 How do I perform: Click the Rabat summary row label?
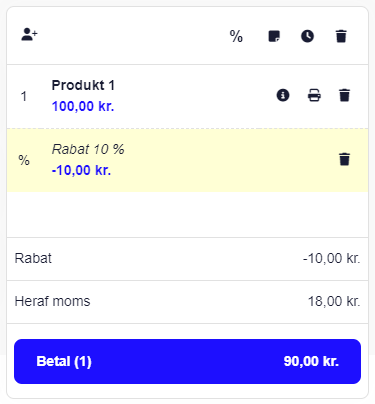tap(33, 258)
